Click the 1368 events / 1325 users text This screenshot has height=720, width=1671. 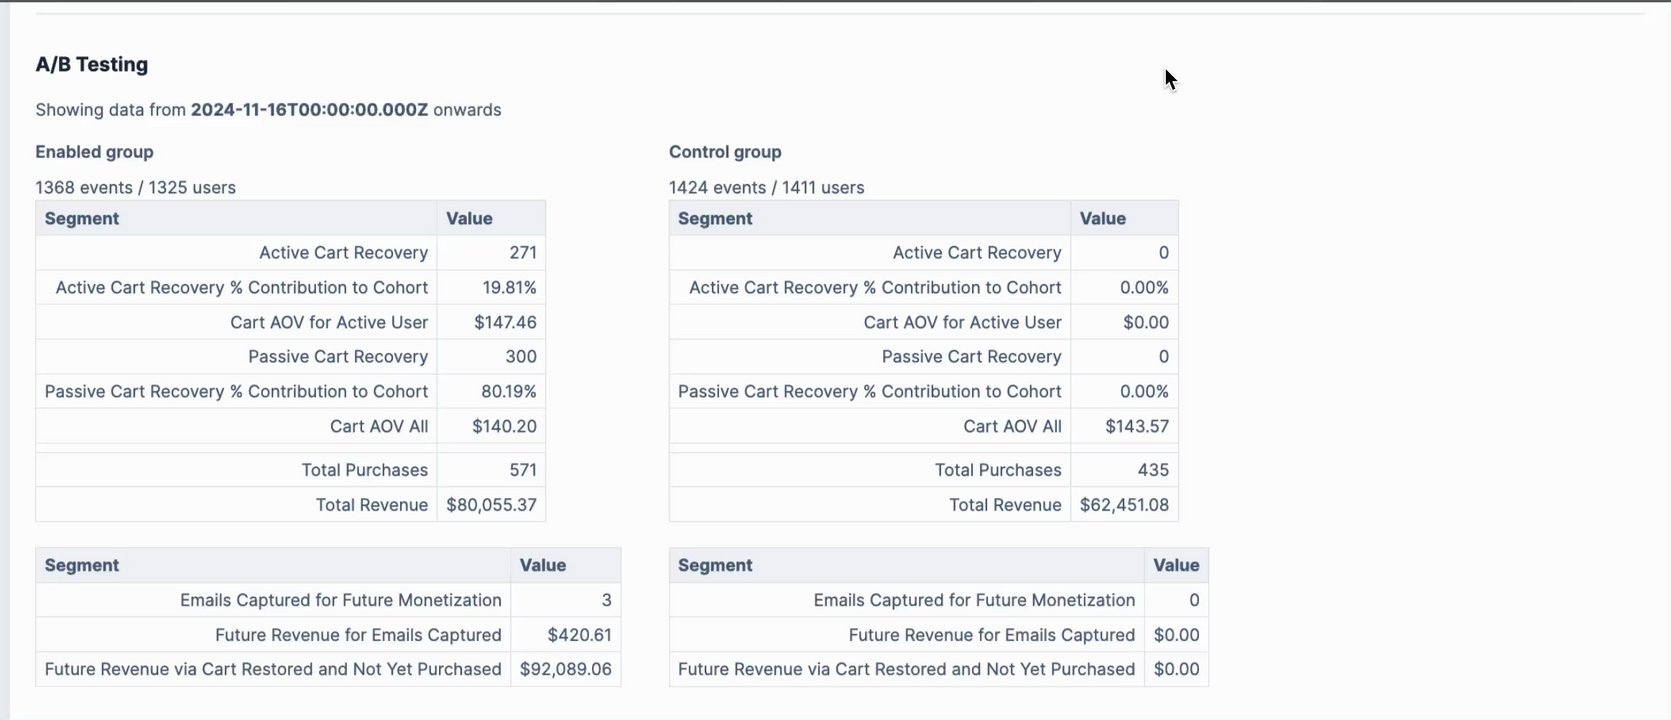tap(135, 187)
